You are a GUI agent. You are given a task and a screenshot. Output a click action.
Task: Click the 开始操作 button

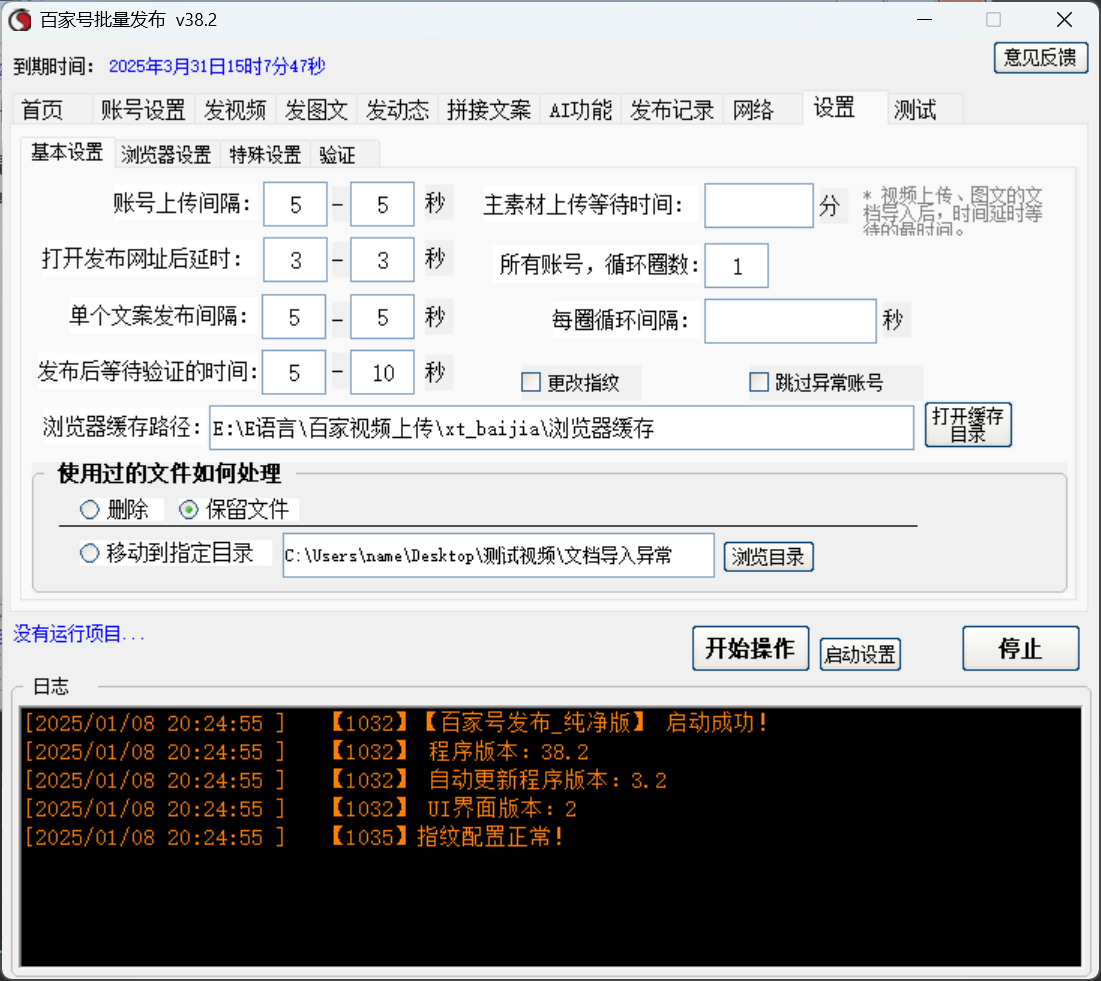[x=750, y=648]
